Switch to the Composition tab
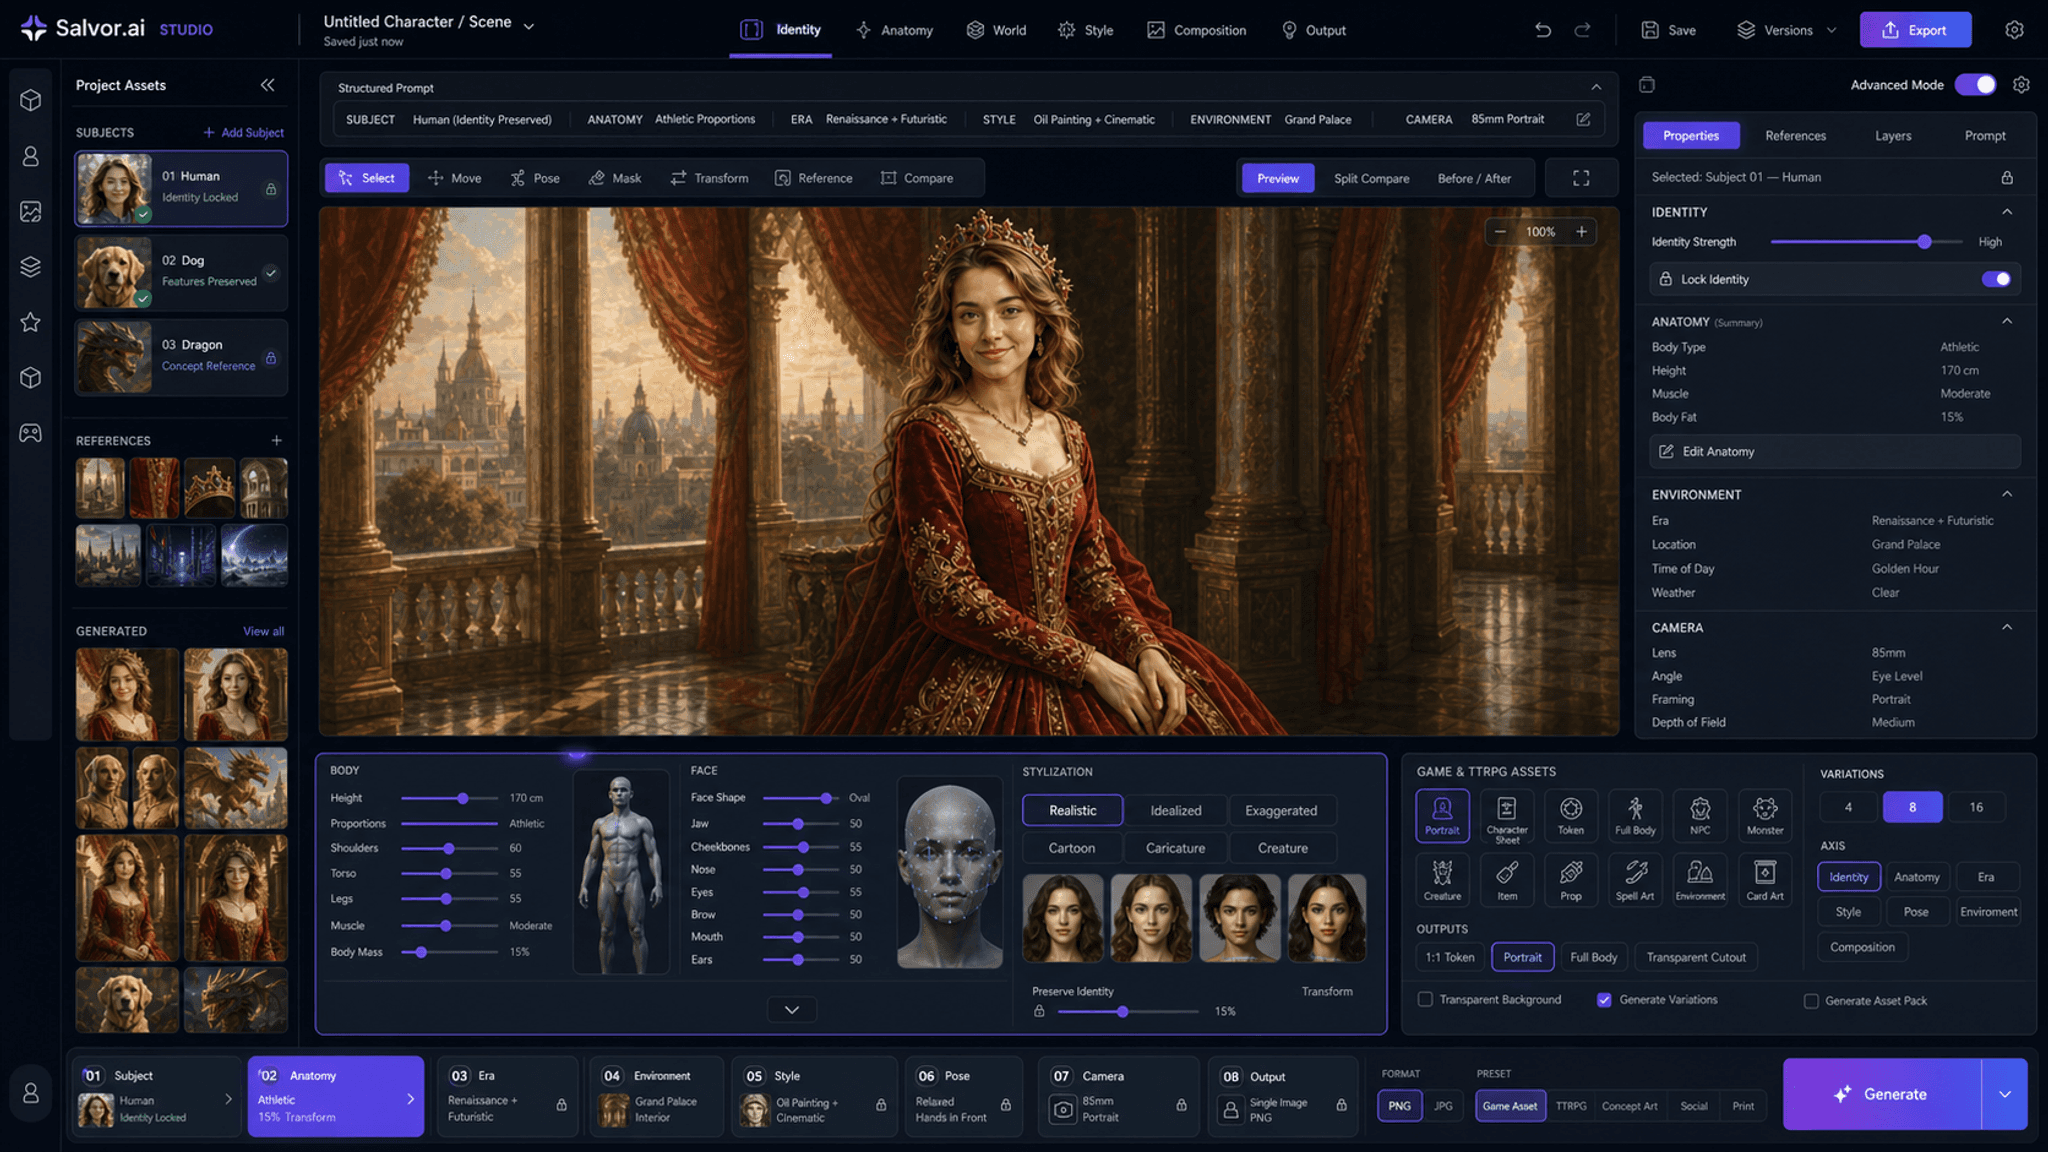 1197,30
